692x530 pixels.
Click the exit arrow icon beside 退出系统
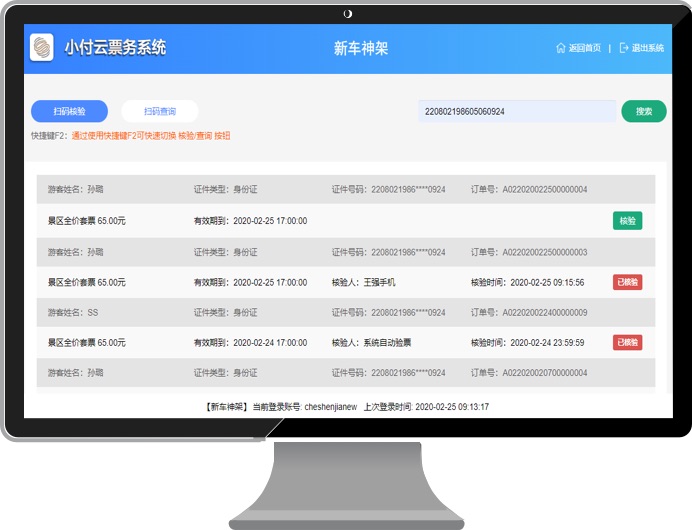click(x=624, y=48)
